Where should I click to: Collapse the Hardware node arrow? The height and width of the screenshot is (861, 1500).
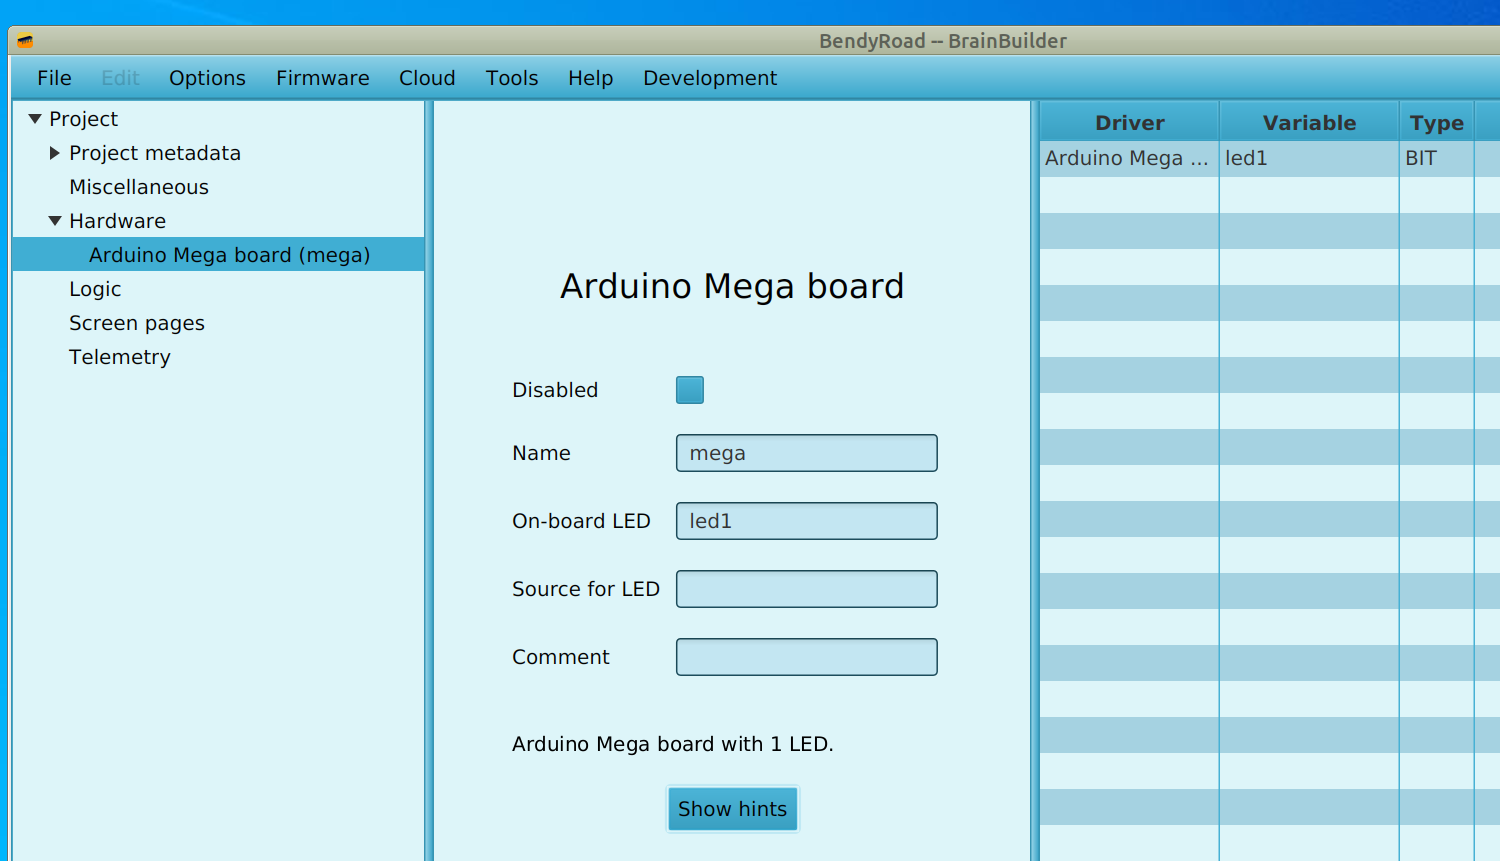pyautogui.click(x=55, y=221)
